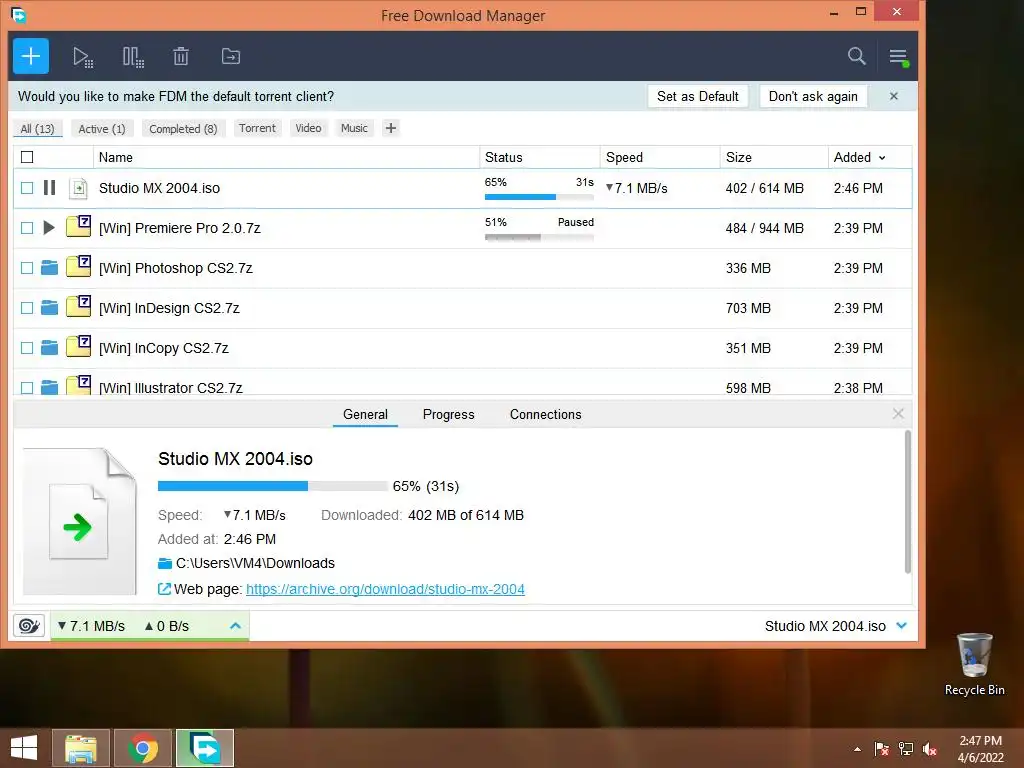This screenshot has height=768, width=1024.
Task: Click Don't ask again button
Action: pos(813,96)
